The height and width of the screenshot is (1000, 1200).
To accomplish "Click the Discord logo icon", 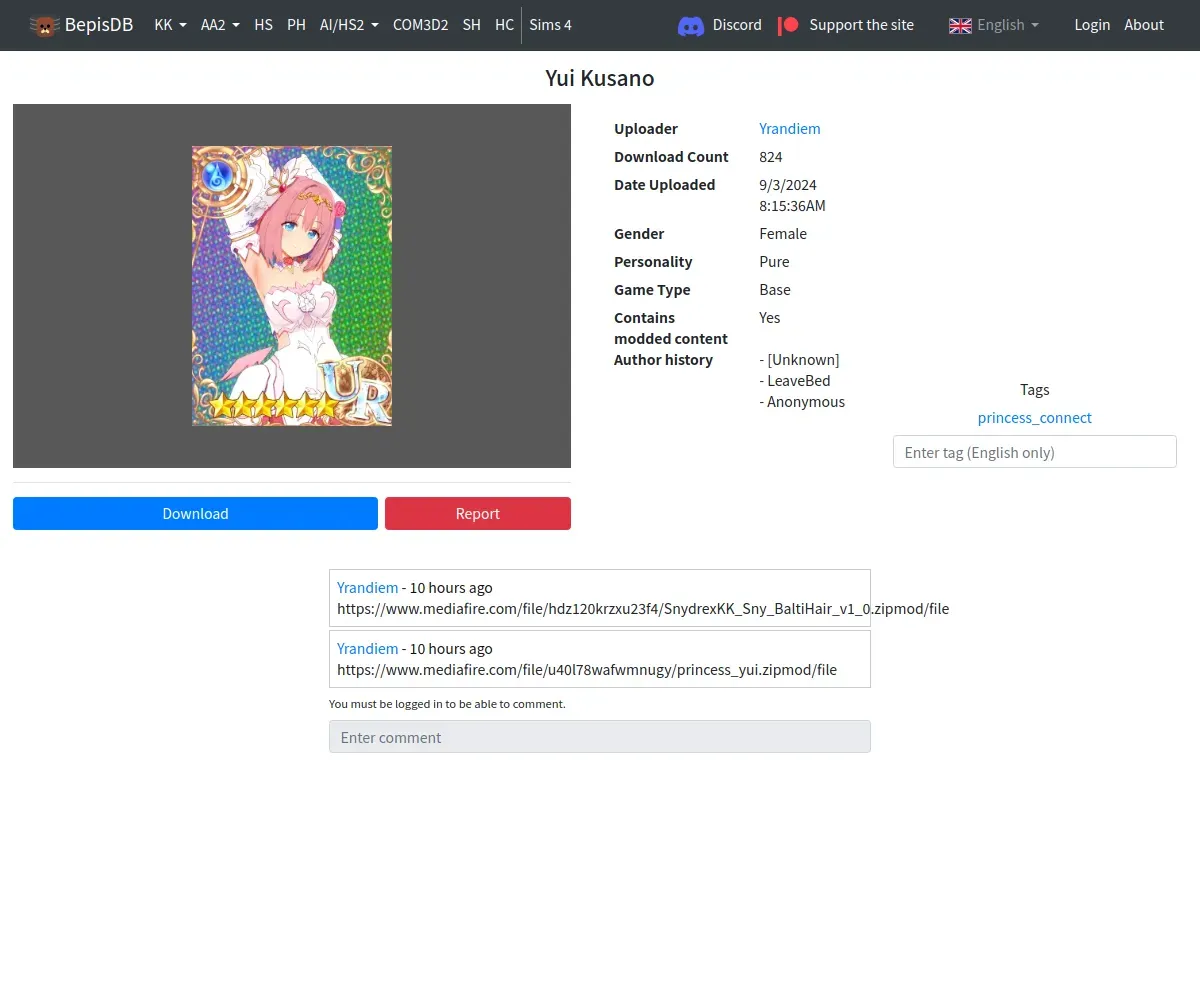I will click(691, 25).
